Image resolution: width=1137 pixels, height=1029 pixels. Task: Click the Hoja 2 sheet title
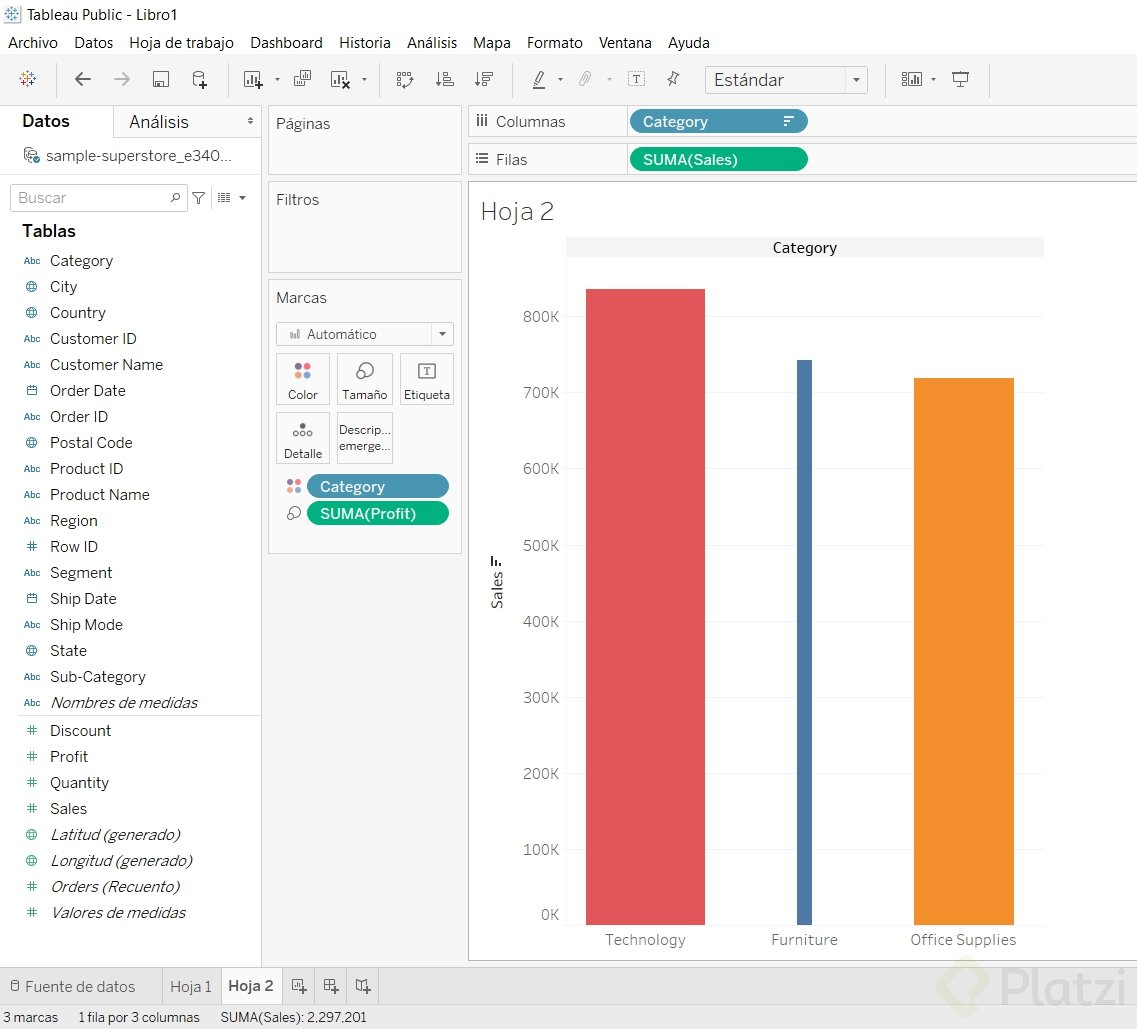(517, 211)
